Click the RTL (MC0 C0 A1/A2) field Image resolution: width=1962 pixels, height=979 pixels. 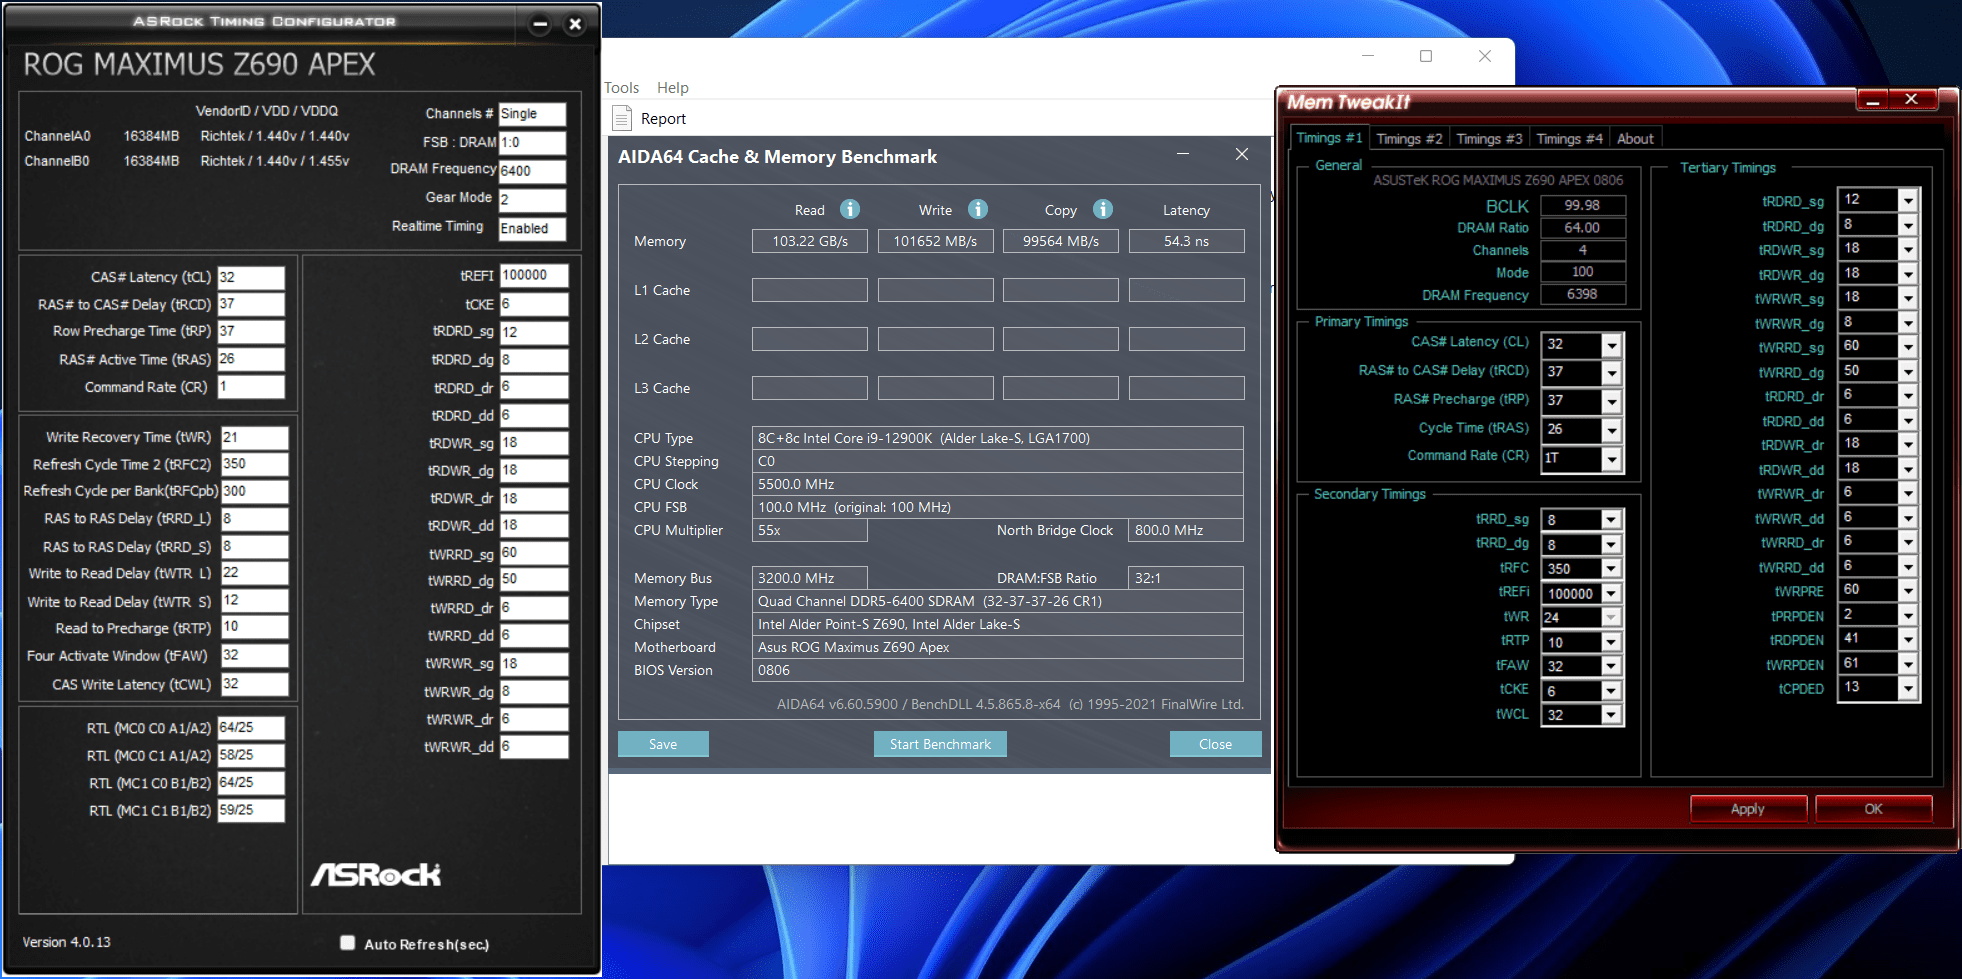[x=251, y=728]
